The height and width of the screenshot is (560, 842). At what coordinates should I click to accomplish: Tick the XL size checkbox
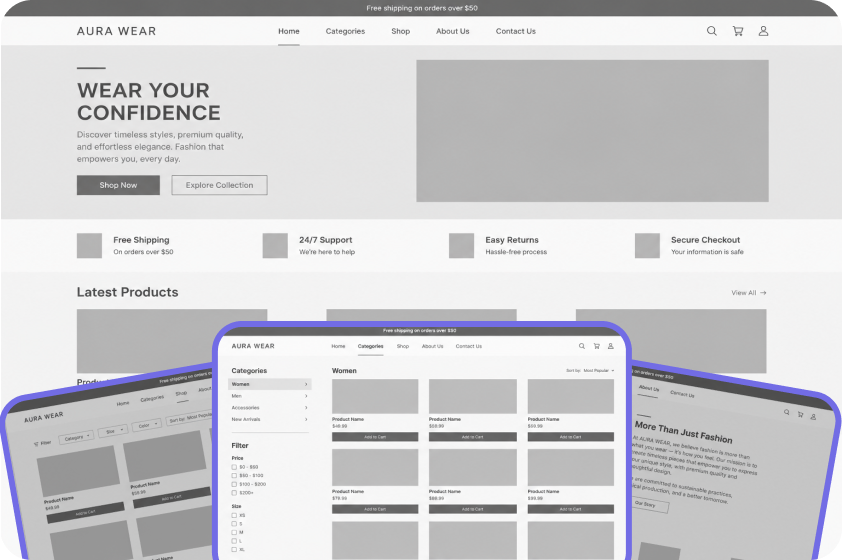(234, 550)
